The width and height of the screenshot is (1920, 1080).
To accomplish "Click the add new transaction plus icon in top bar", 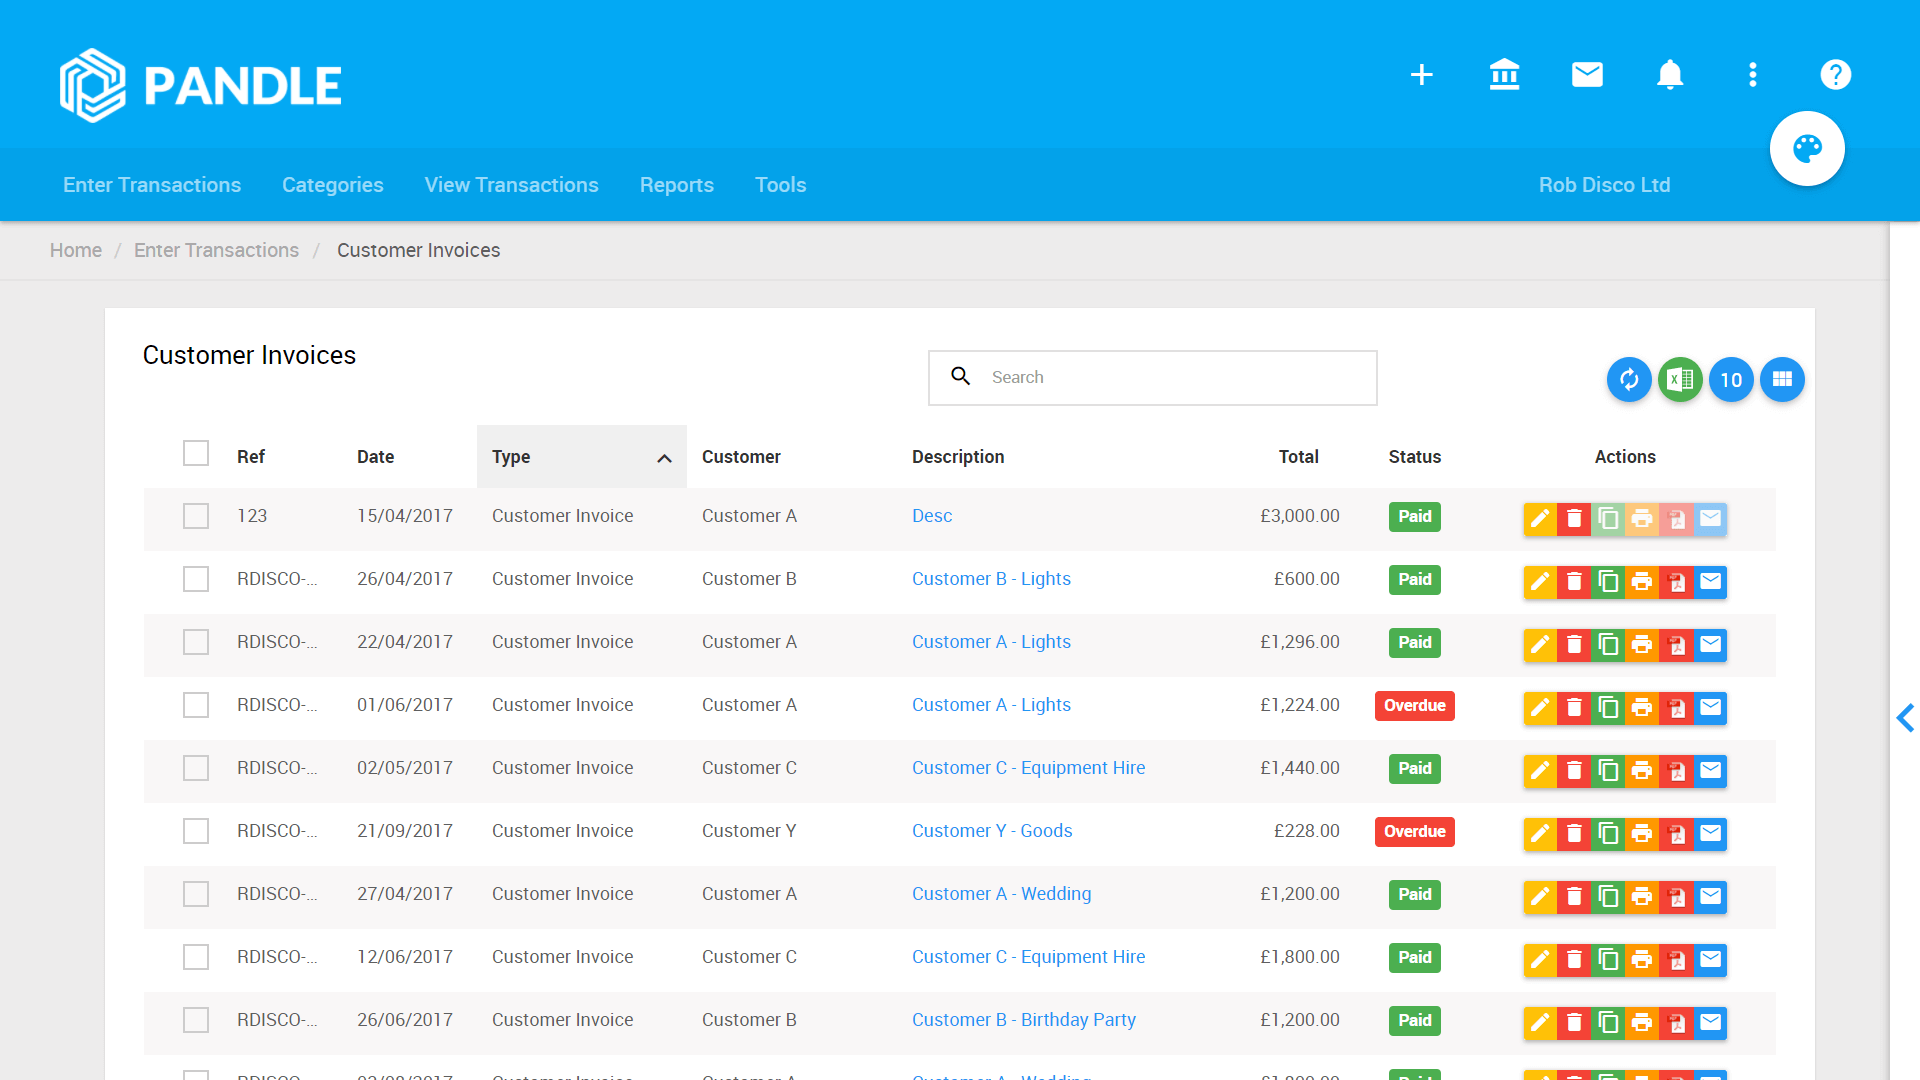I will (1422, 74).
